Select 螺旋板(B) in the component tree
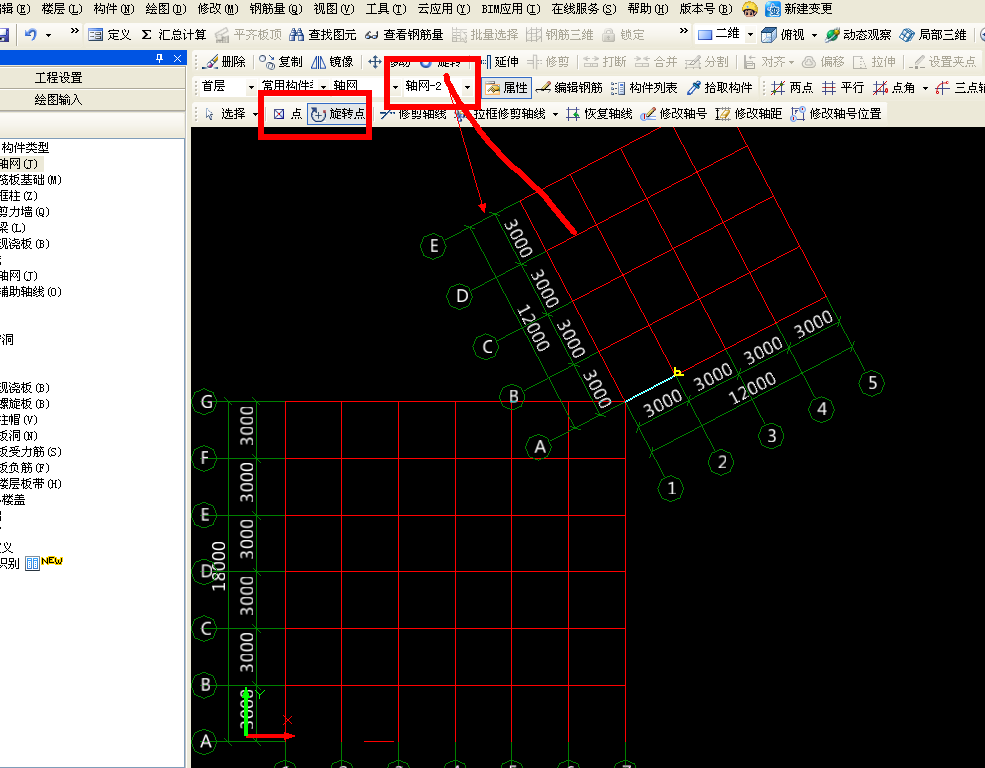The height and width of the screenshot is (768, 985). pyautogui.click(x=24, y=404)
